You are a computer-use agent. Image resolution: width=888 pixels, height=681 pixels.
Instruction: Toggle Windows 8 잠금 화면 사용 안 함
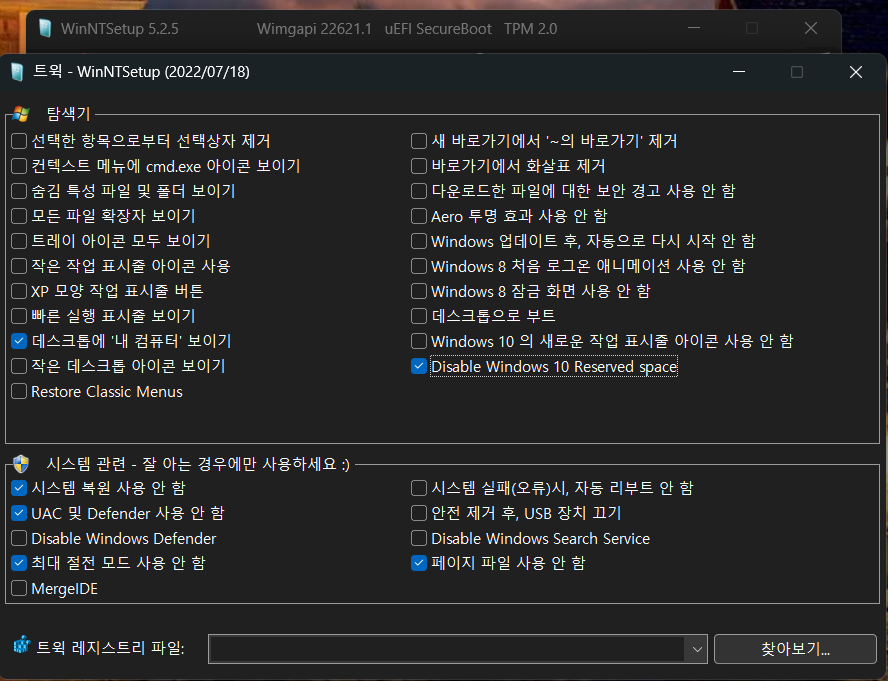pos(419,291)
